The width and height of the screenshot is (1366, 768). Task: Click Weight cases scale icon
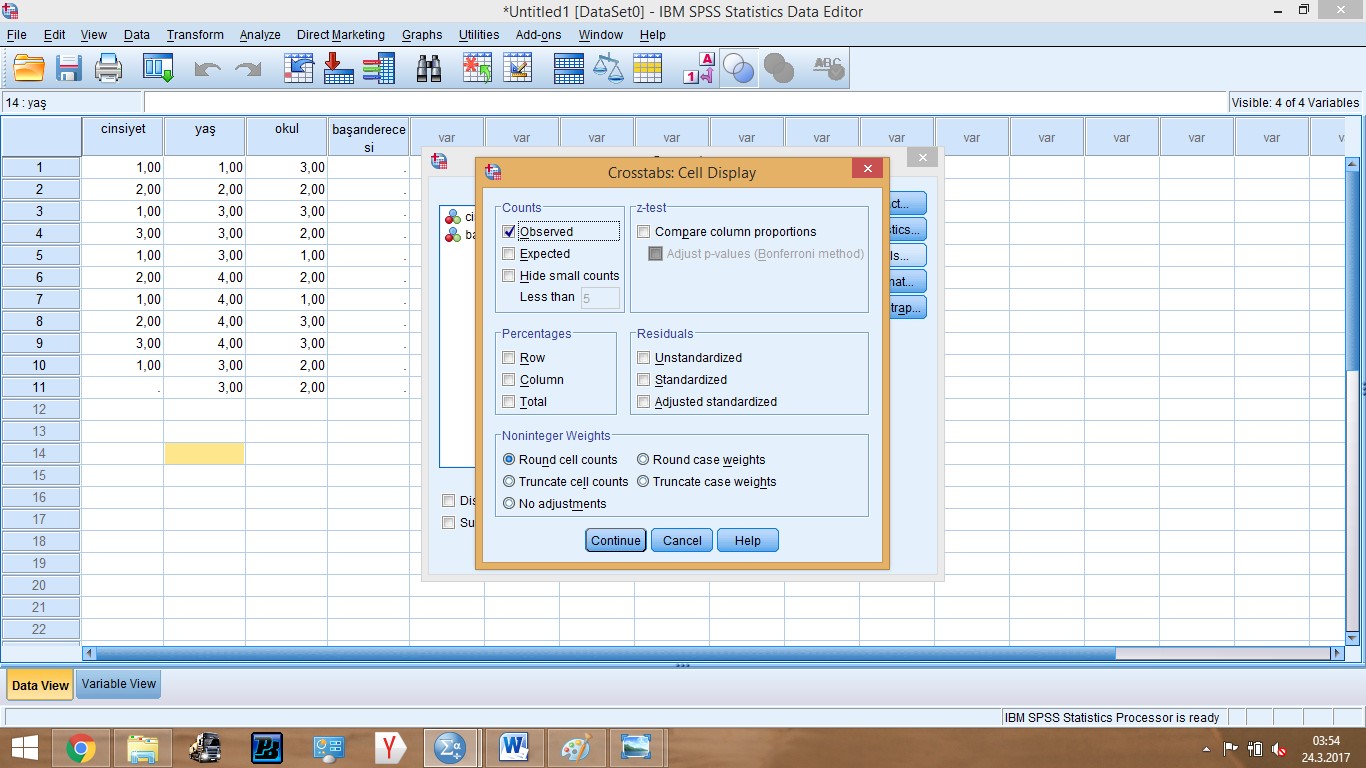tap(608, 68)
